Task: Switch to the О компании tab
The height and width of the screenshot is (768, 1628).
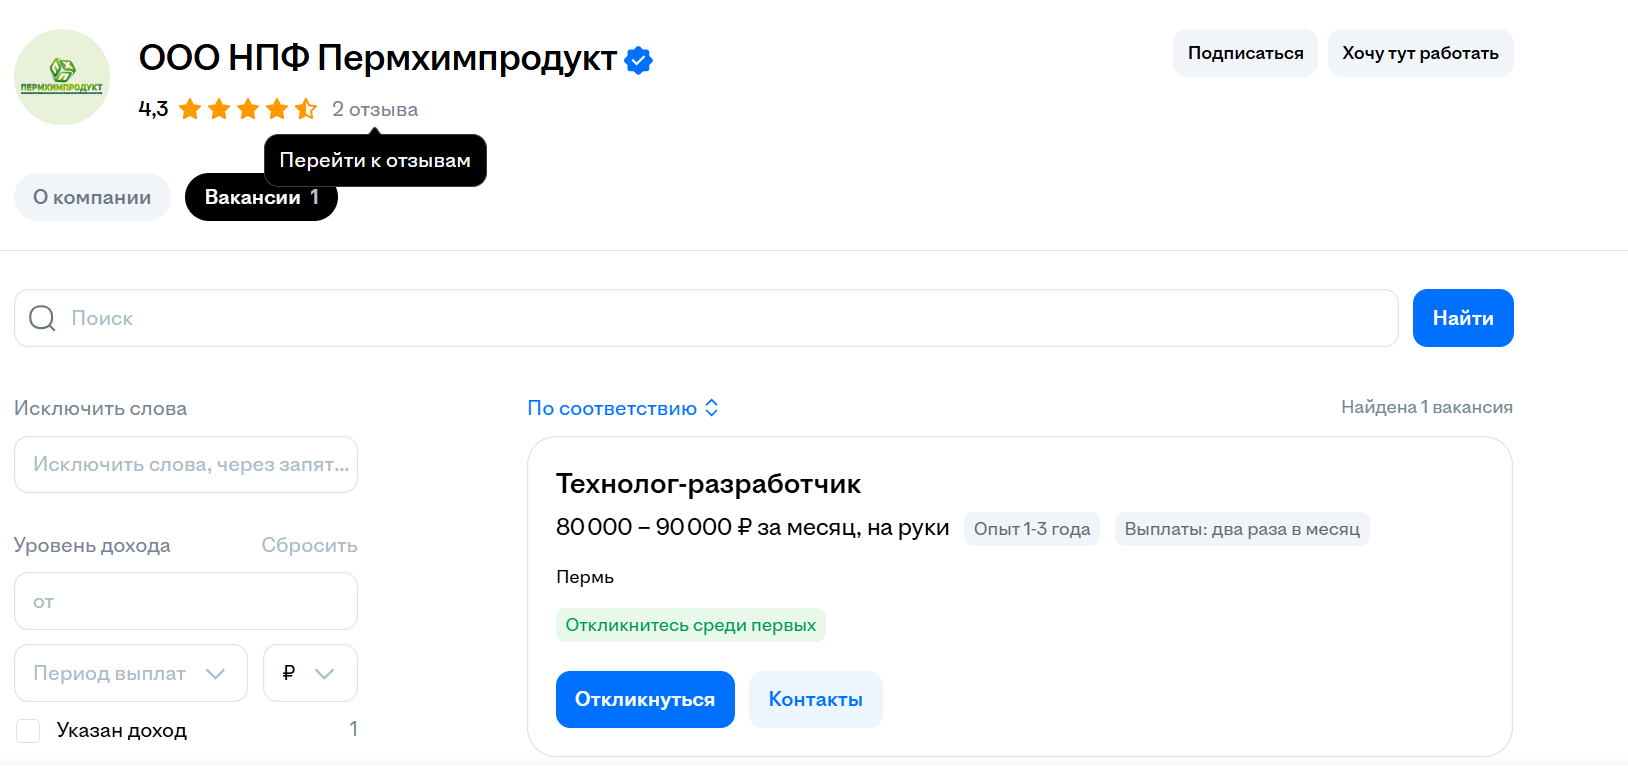Action: pos(92,197)
